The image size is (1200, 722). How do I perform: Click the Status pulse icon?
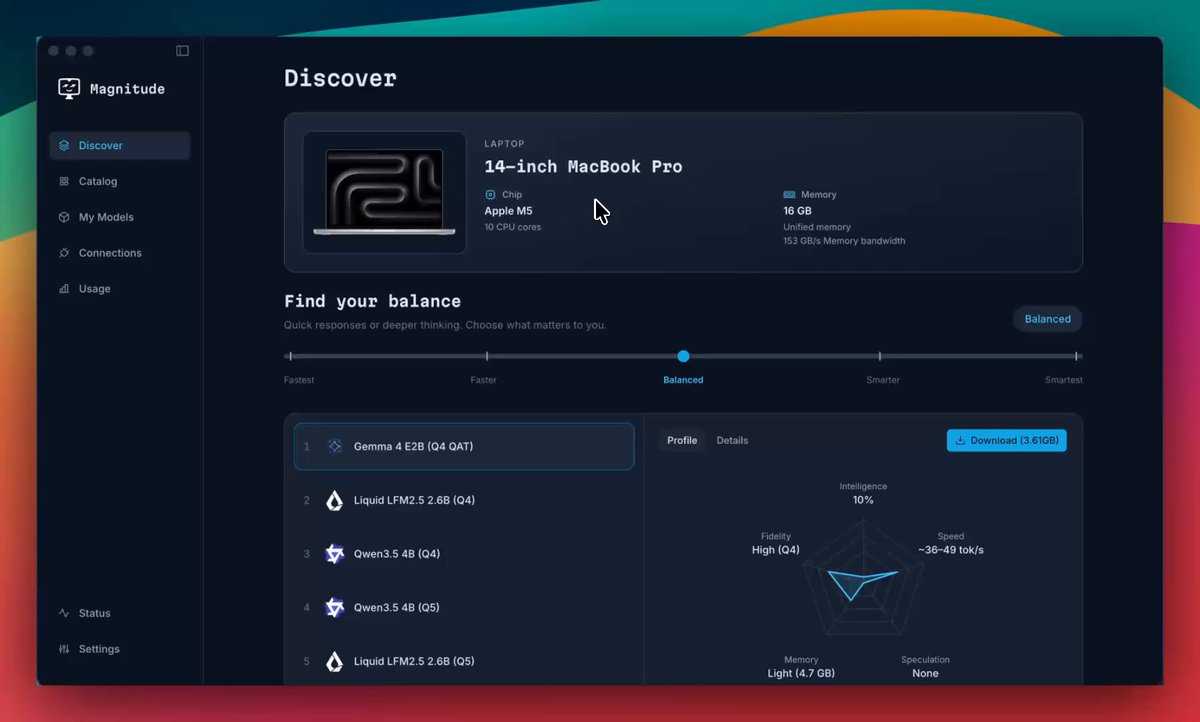click(x=64, y=613)
